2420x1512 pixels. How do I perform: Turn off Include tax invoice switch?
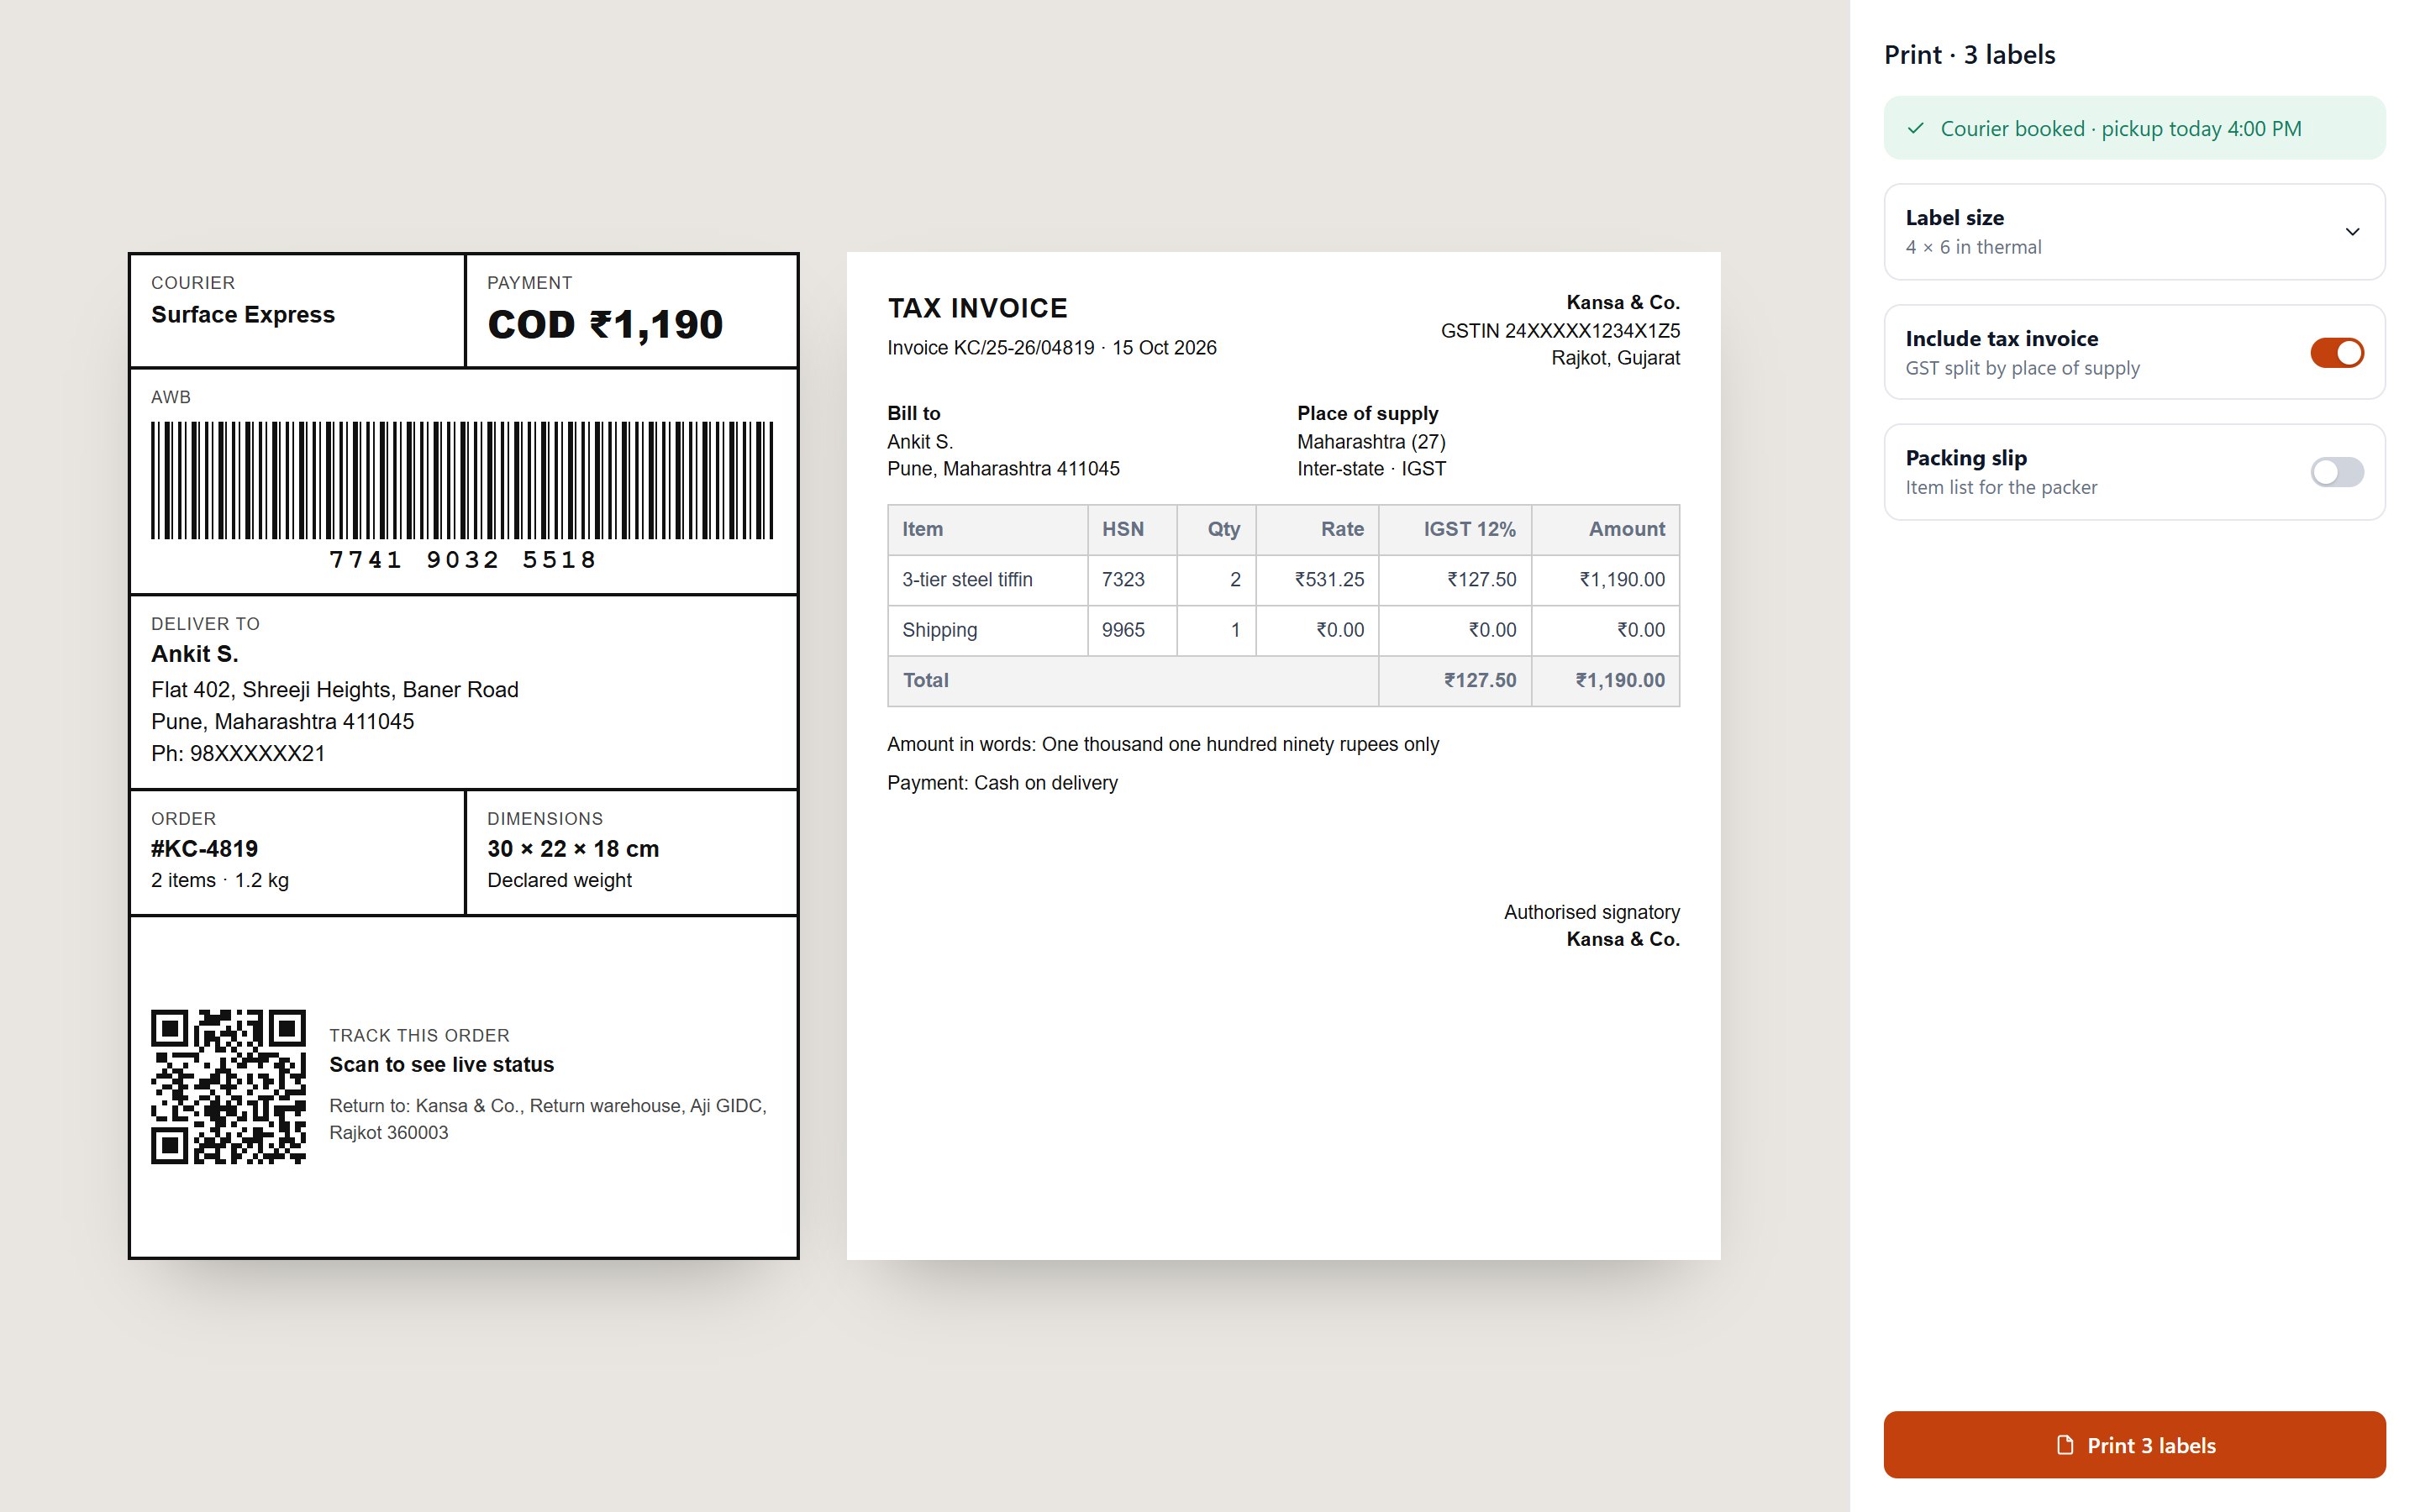pyautogui.click(x=2336, y=353)
